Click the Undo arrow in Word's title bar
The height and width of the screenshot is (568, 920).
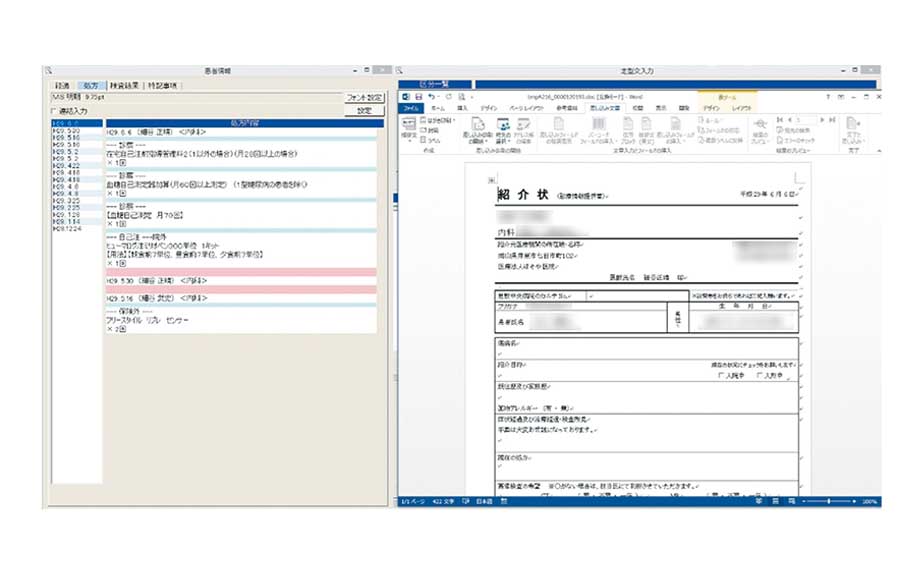(430, 96)
